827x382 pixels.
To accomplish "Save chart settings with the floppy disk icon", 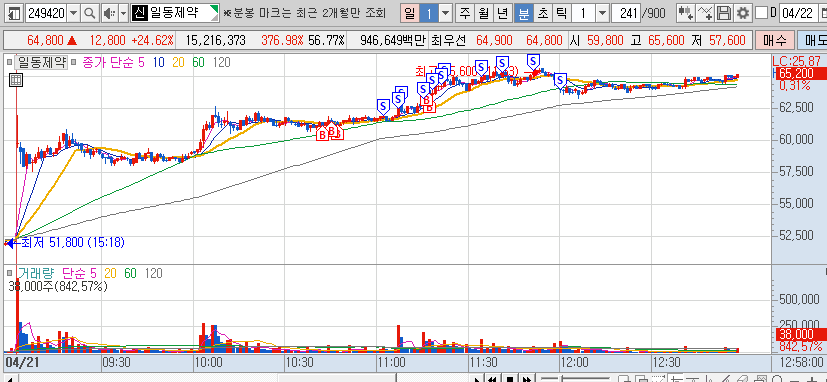I will pos(725,13).
